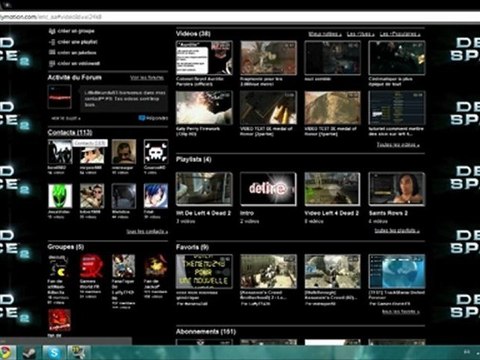480x360 pixels.
Task: Open the 'Saints Rows 2' playlist thumbnail
Action: [x=397, y=189]
